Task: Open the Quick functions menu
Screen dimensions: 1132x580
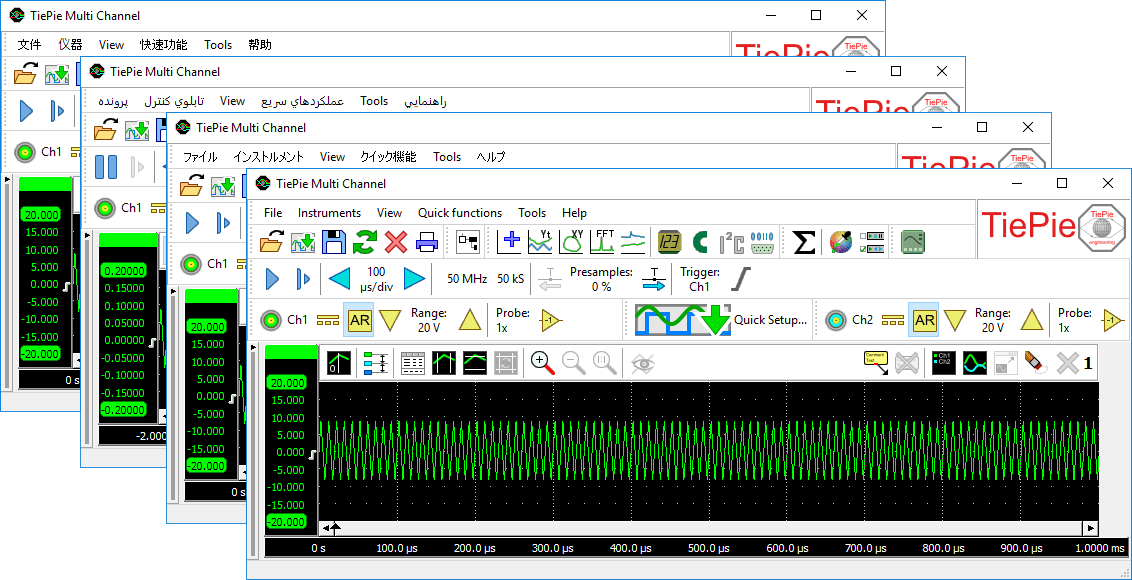Action: tap(460, 213)
